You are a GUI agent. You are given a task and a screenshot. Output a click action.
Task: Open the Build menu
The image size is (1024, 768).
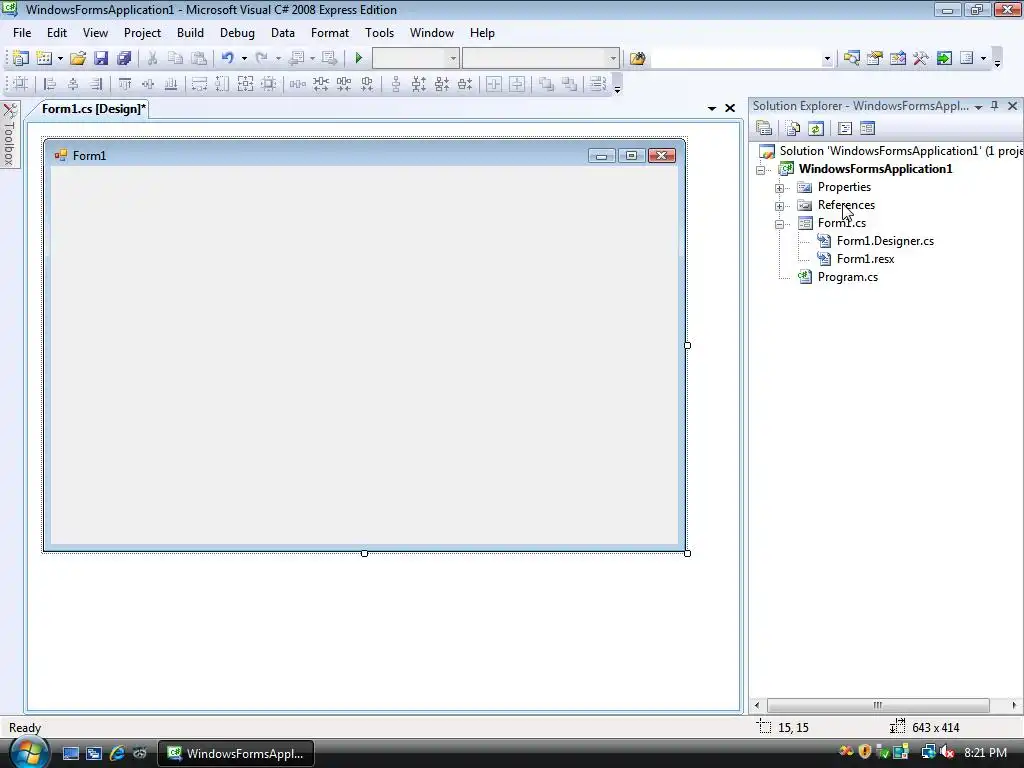190,33
